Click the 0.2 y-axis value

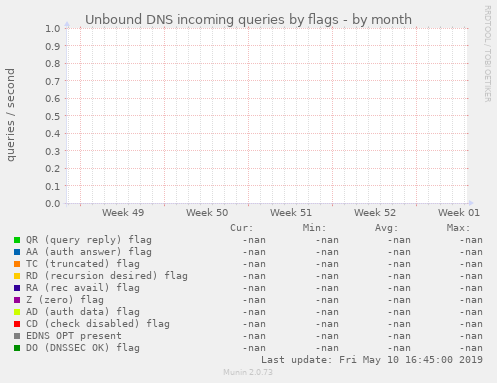(x=53, y=169)
